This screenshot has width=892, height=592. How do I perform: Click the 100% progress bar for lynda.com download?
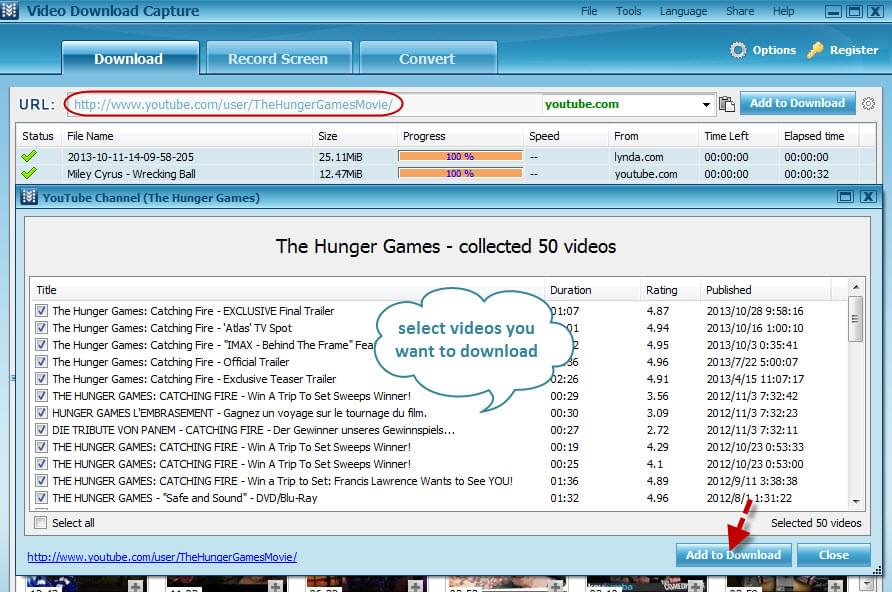pos(460,156)
